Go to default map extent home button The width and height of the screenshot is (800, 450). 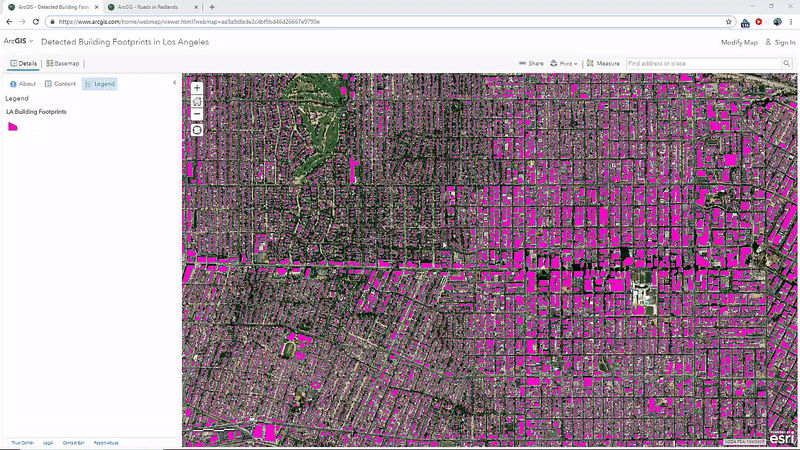tap(197, 101)
